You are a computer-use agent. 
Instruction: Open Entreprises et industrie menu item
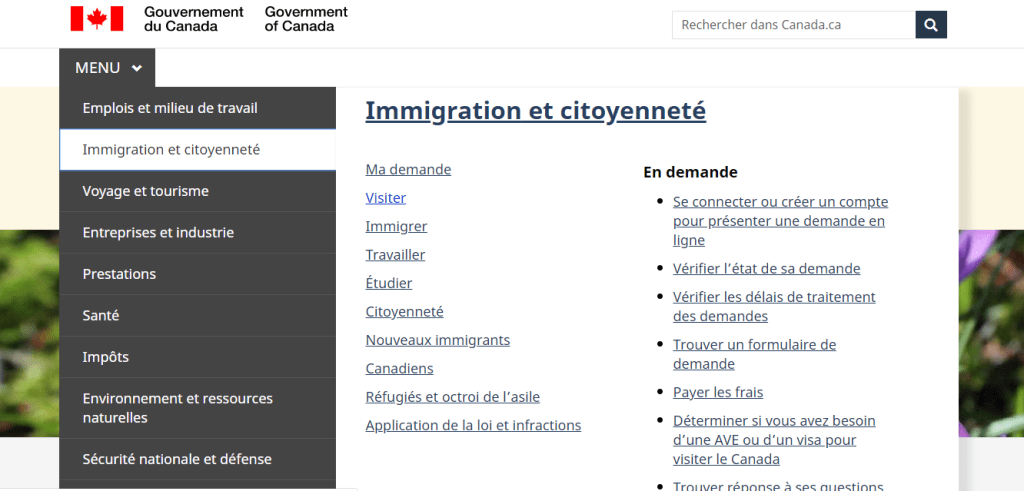(x=197, y=232)
